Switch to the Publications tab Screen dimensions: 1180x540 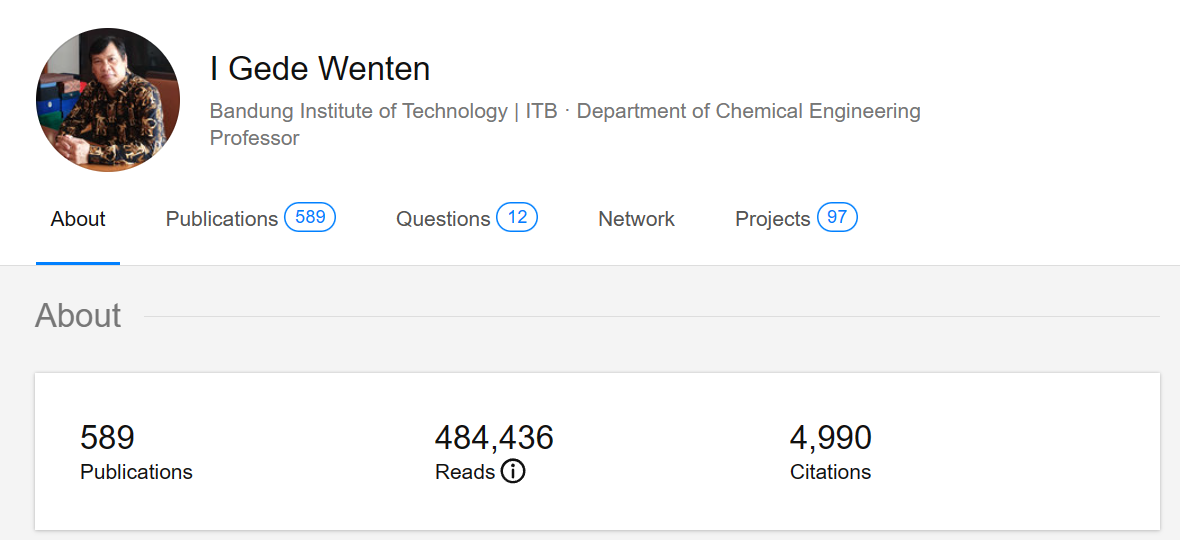222,219
